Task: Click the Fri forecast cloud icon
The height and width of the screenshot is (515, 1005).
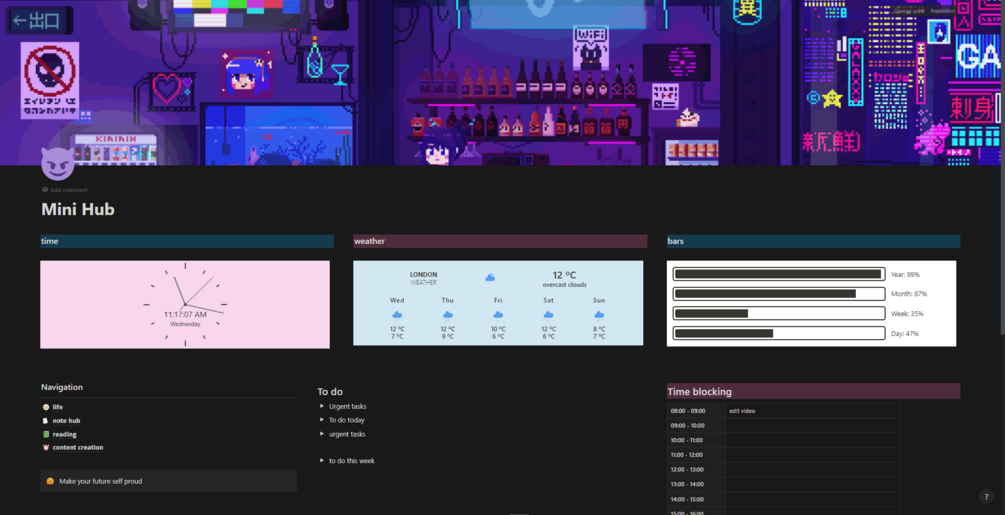Action: click(x=498, y=315)
